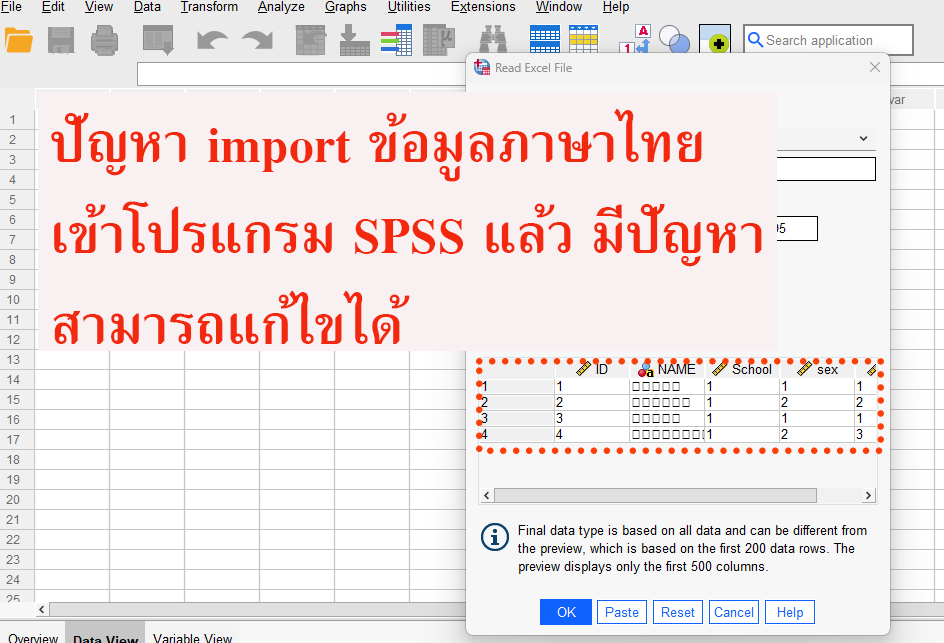Open the Utilities menu

pyautogui.click(x=409, y=7)
